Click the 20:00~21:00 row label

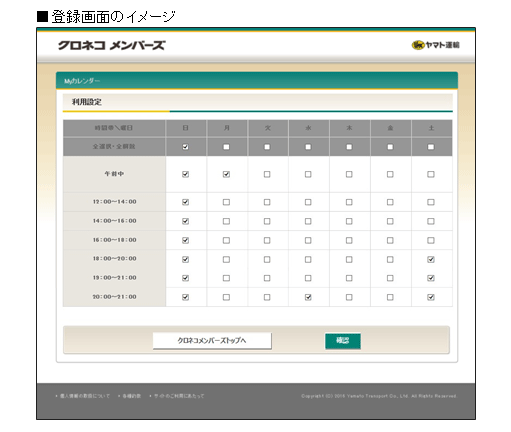pyautogui.click(x=114, y=297)
